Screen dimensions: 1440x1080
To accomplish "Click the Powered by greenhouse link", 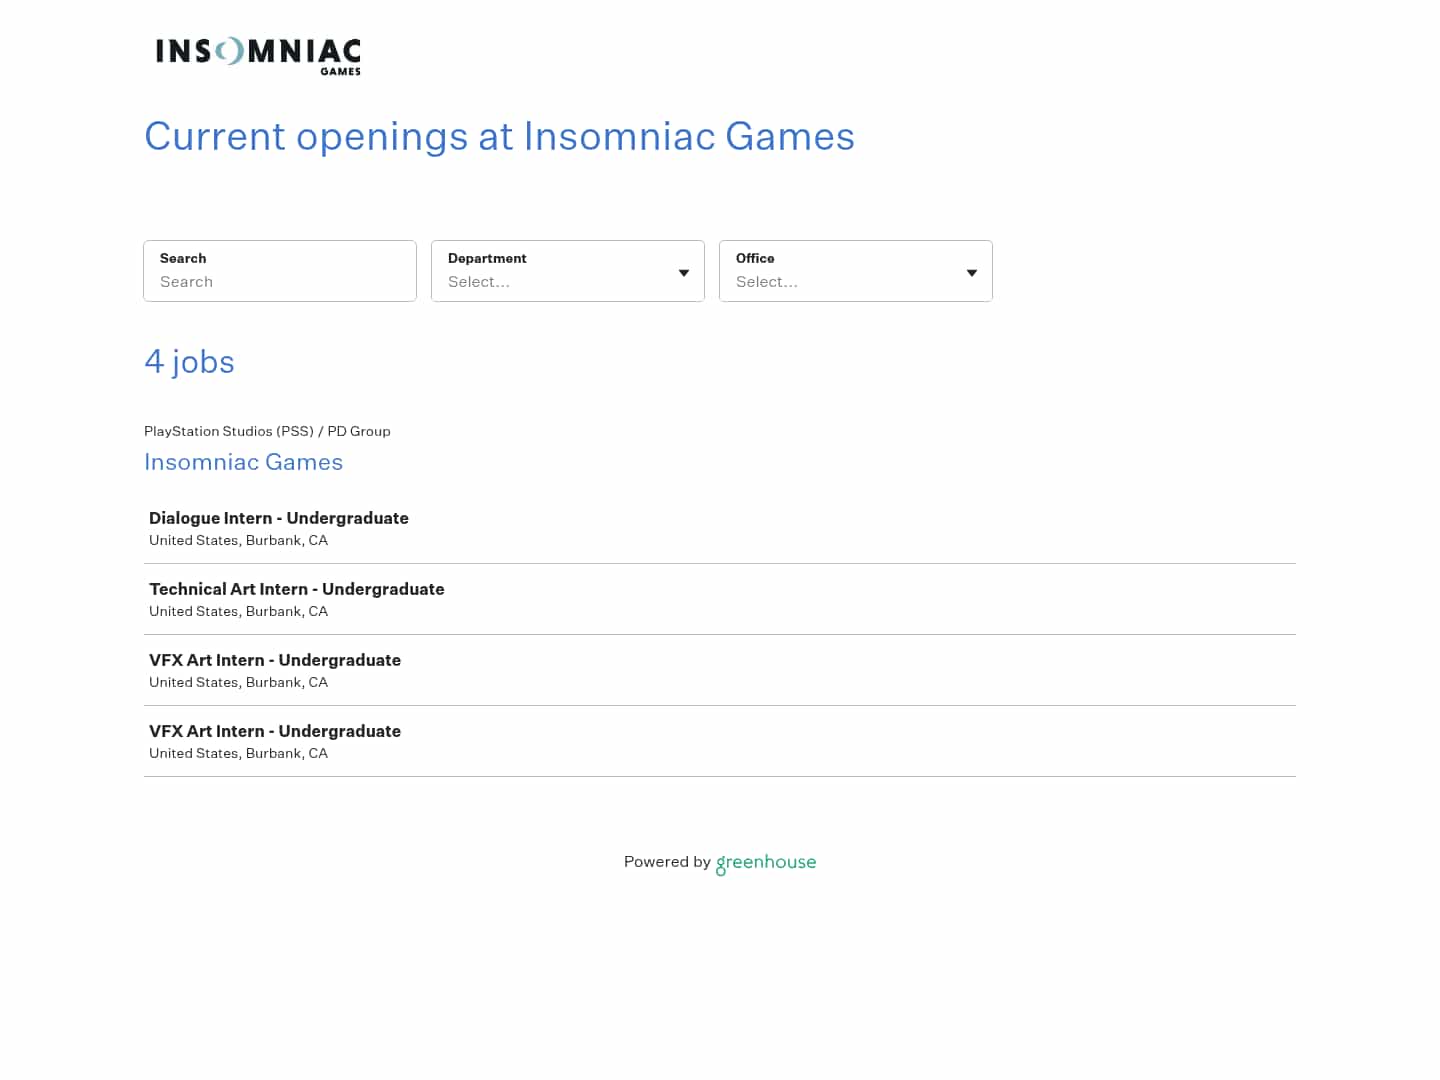I will click(x=720, y=862).
